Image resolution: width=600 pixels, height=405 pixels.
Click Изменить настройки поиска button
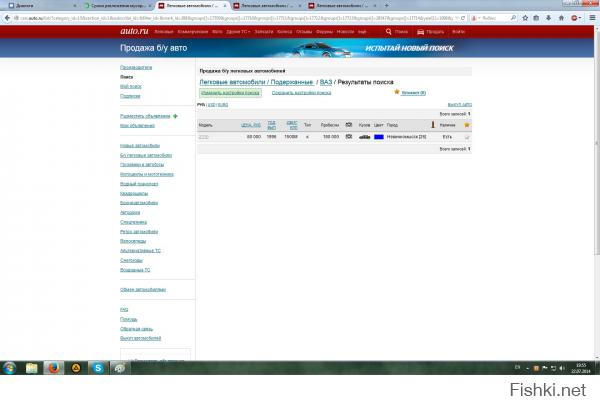(x=231, y=92)
